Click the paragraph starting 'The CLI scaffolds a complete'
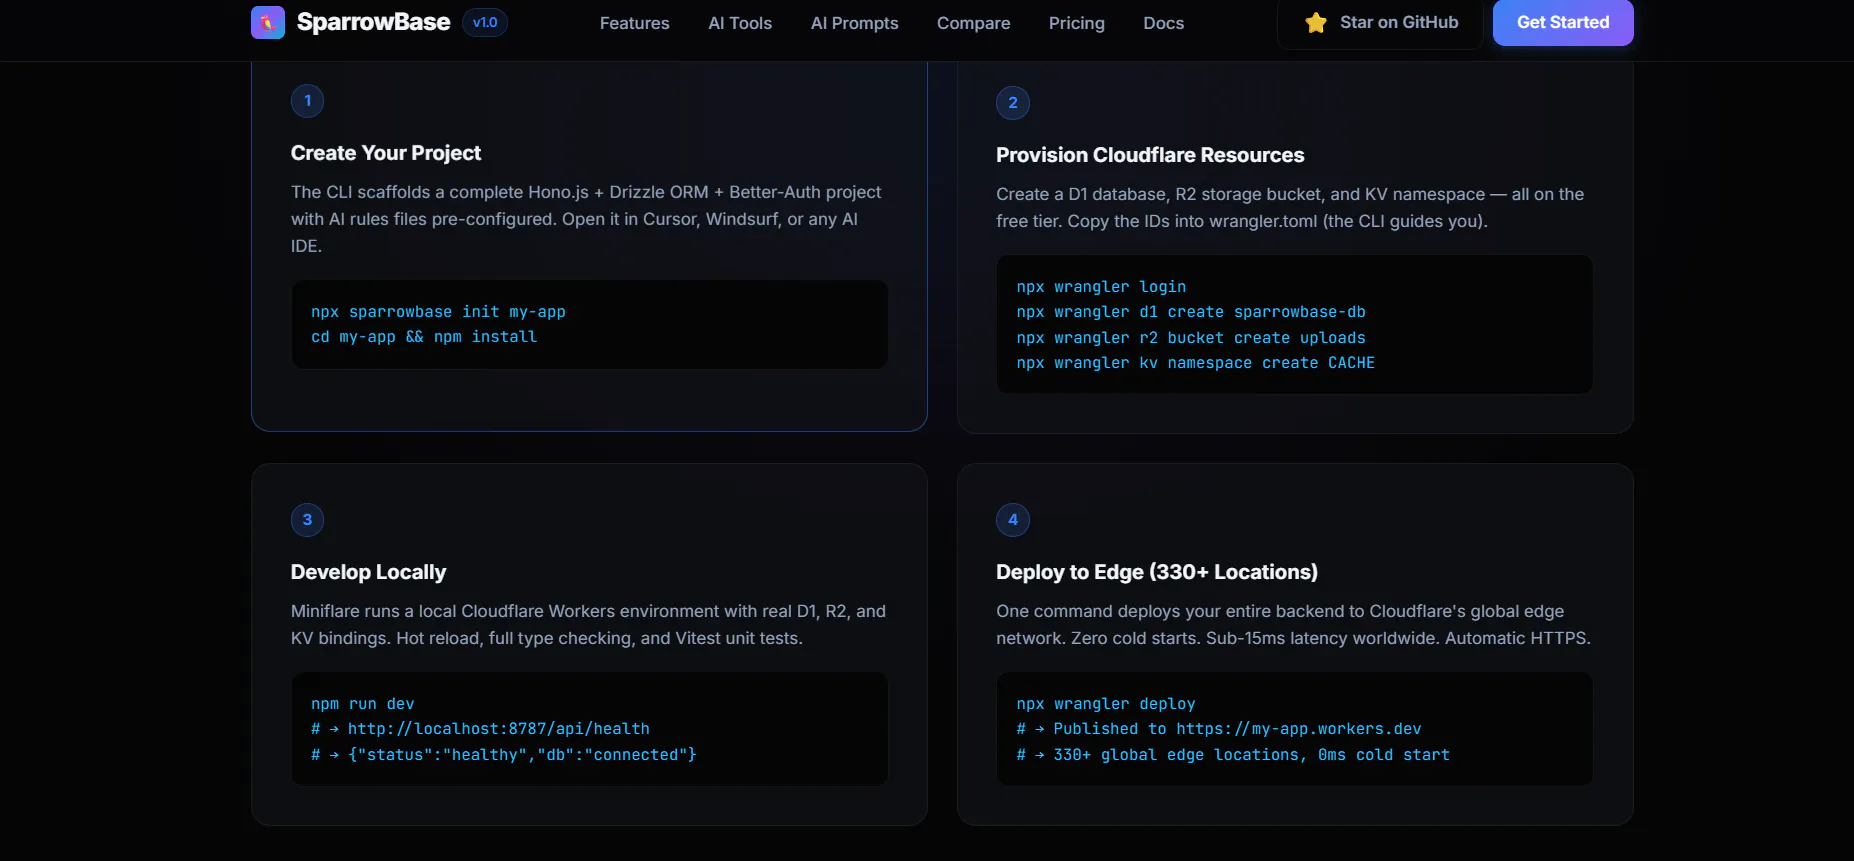 tap(588, 219)
